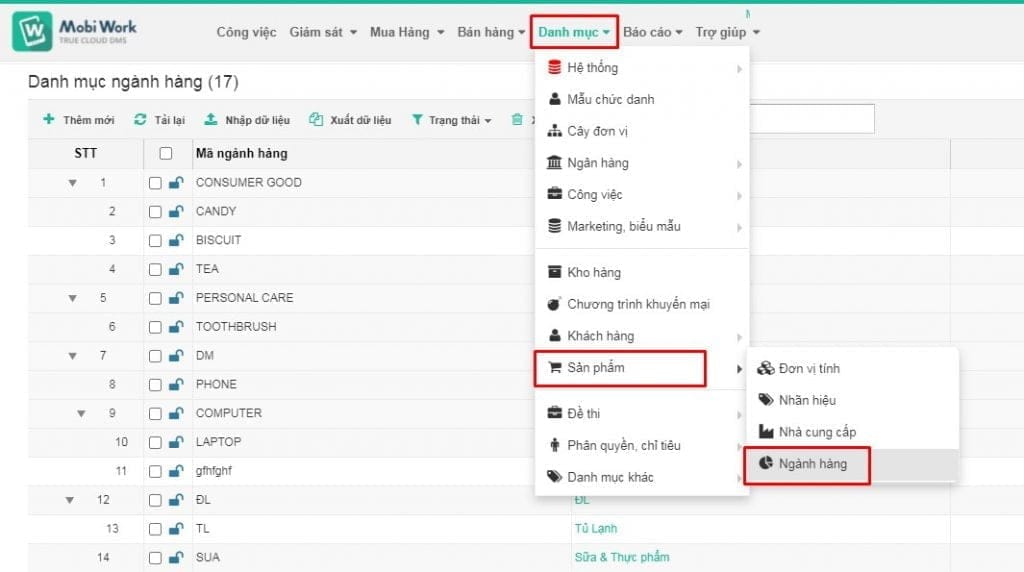The image size is (1024, 572).
Task: Open the Báo cáo menu
Action: pos(652,32)
